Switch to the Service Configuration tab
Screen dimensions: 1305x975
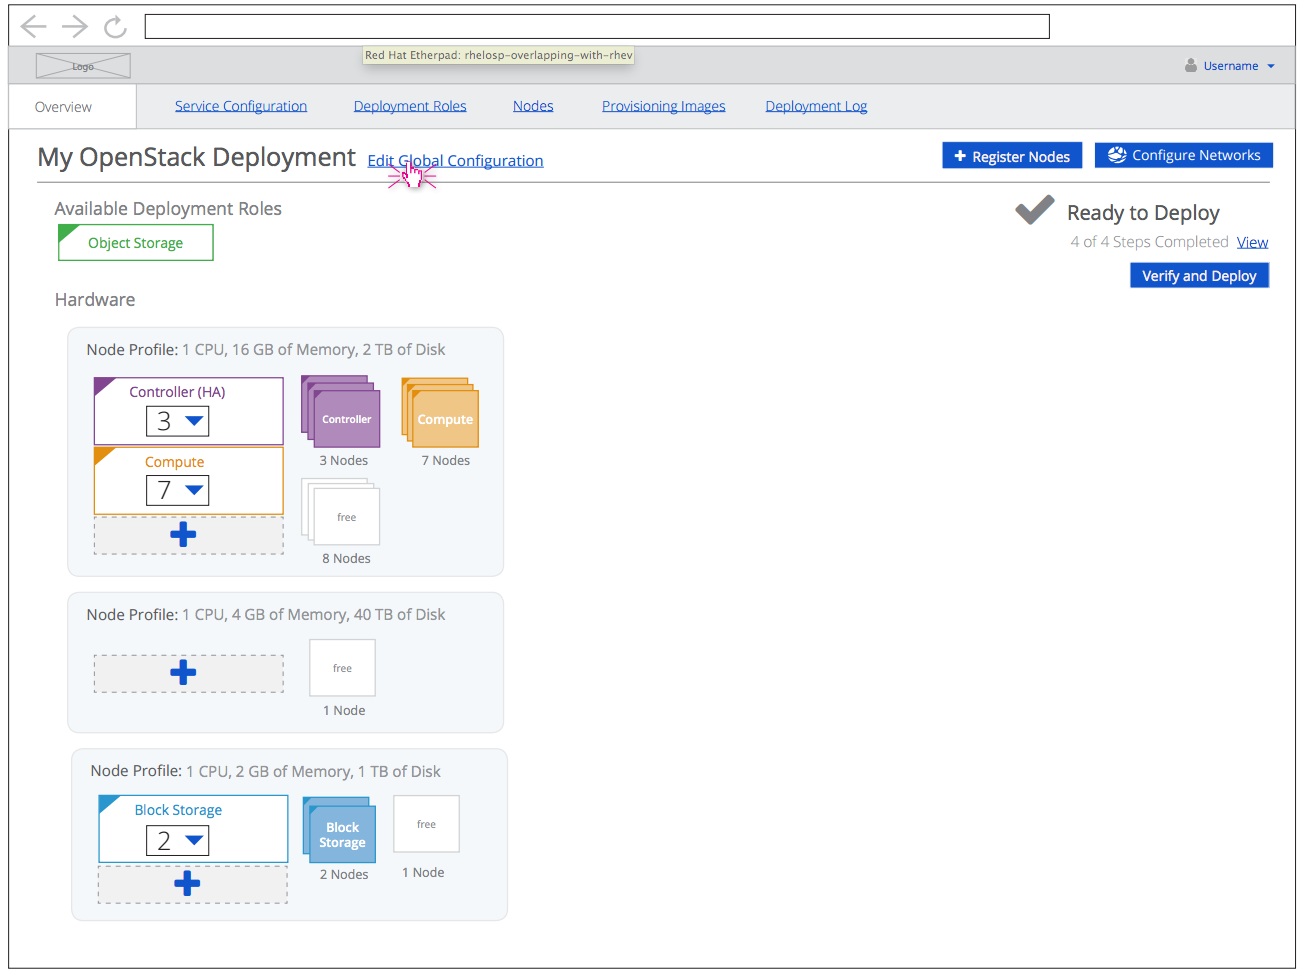click(x=241, y=106)
